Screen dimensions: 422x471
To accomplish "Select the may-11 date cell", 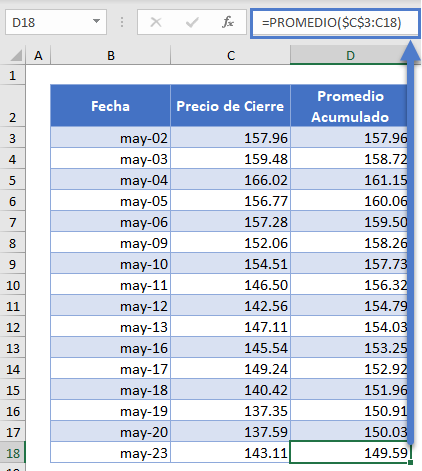I will click(x=110, y=285).
